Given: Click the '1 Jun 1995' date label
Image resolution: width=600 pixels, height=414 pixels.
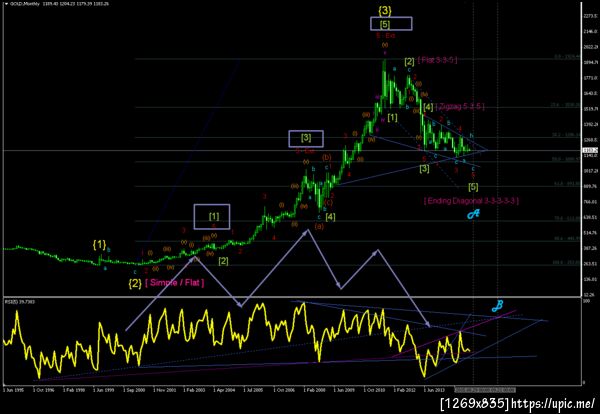Looking at the screenshot, I should (x=13, y=390).
